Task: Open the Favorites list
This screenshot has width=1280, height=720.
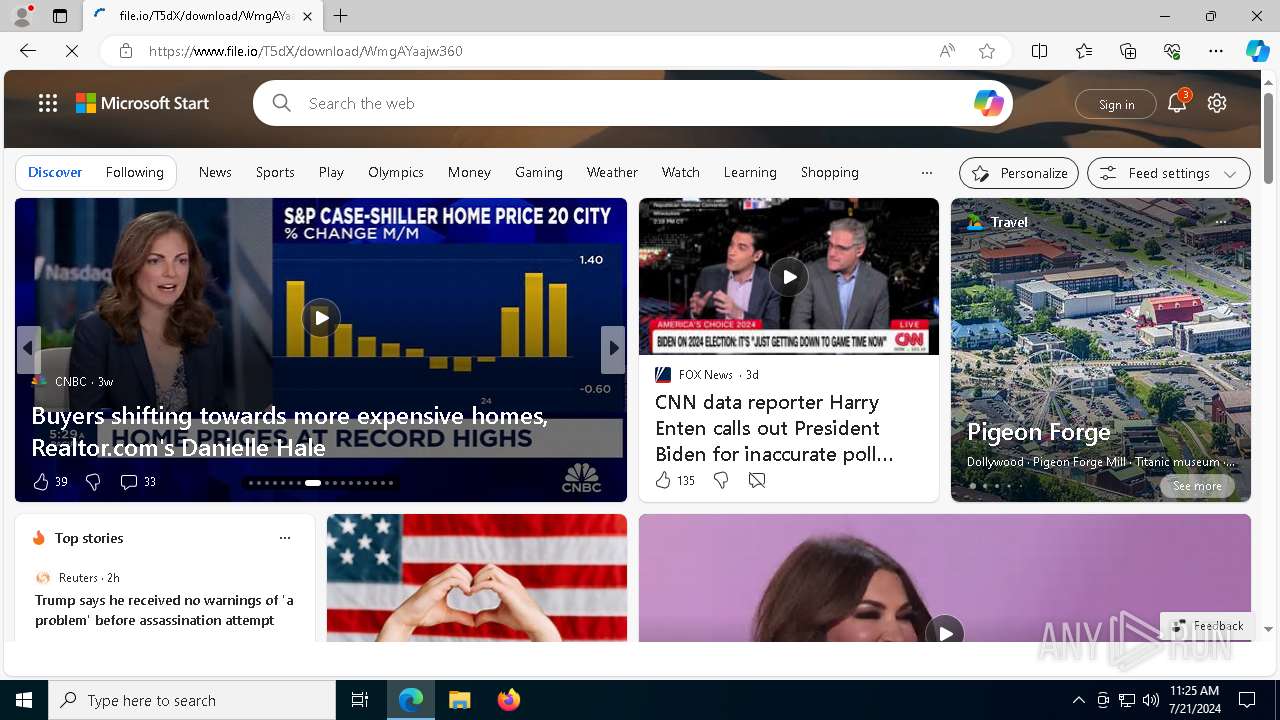Action: tap(1084, 51)
